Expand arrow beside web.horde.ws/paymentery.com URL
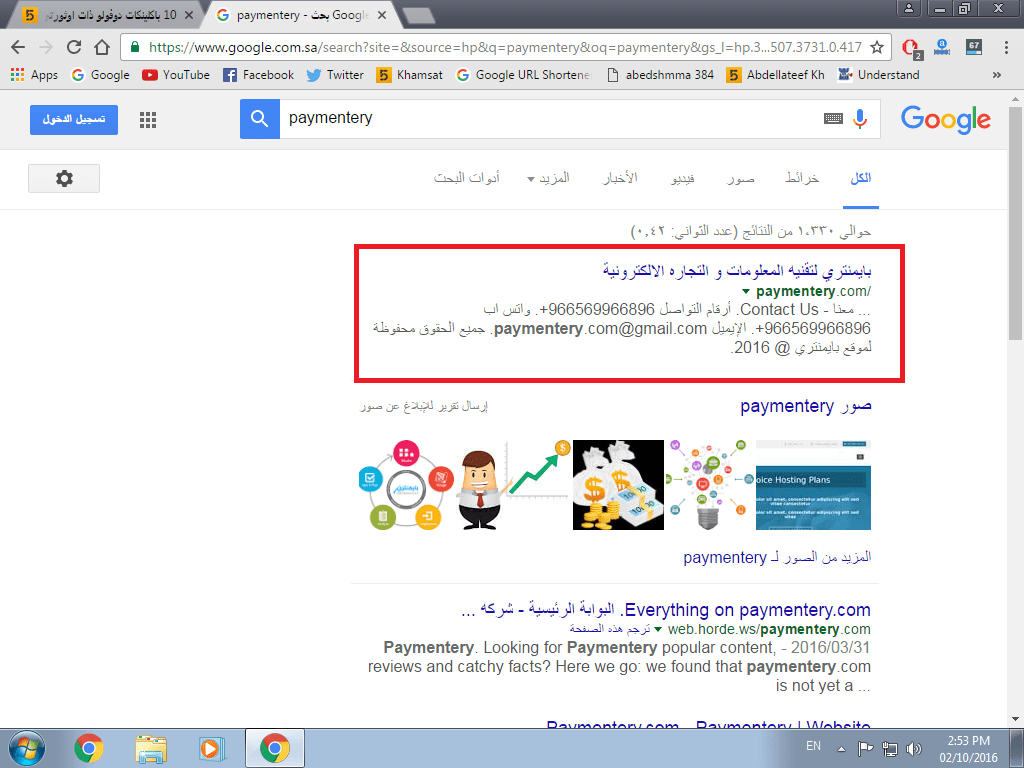Viewport: 1024px width, 768px height. pos(658,630)
